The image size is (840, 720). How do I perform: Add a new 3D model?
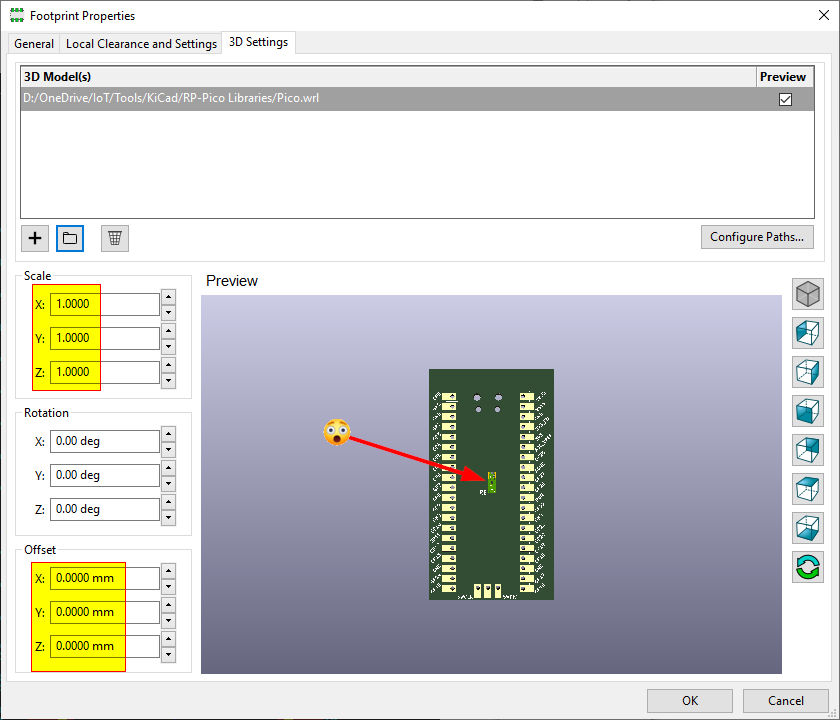coord(34,238)
